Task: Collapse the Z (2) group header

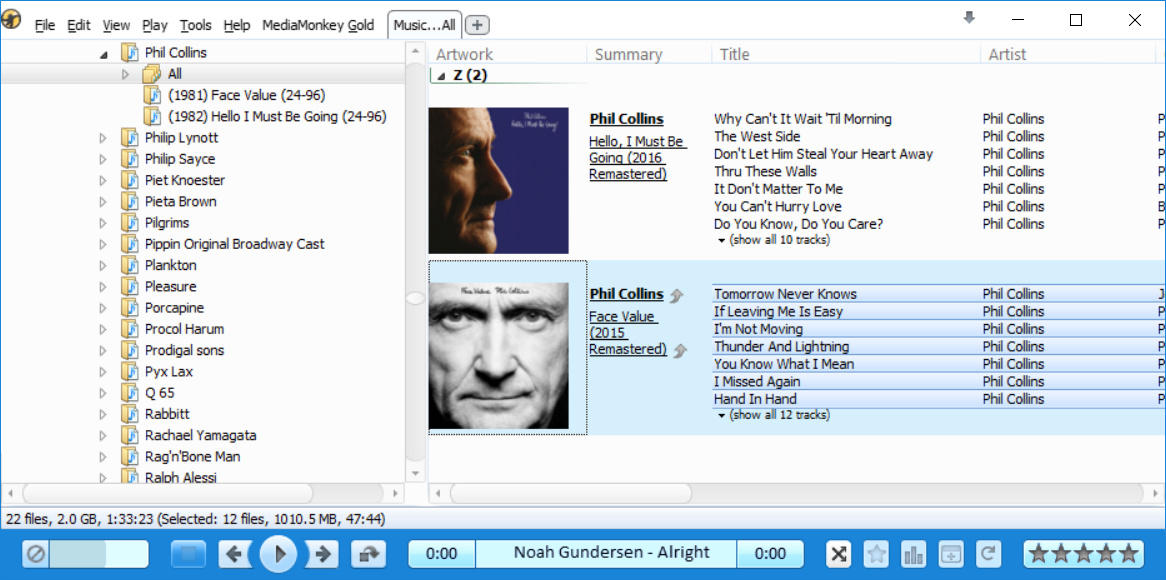Action: coord(442,76)
